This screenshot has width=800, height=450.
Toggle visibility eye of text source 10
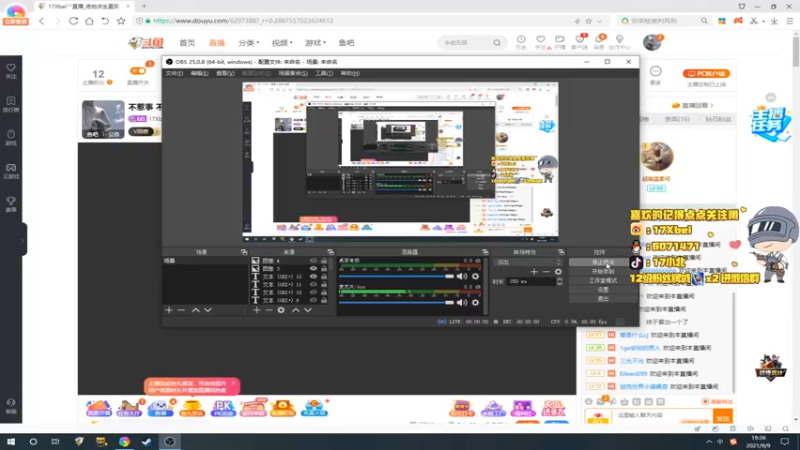(x=313, y=292)
